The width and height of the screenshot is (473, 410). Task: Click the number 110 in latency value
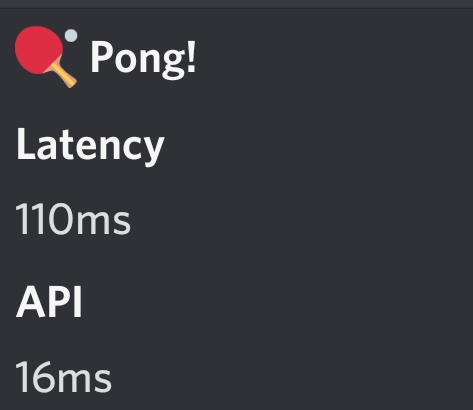click(x=44, y=218)
